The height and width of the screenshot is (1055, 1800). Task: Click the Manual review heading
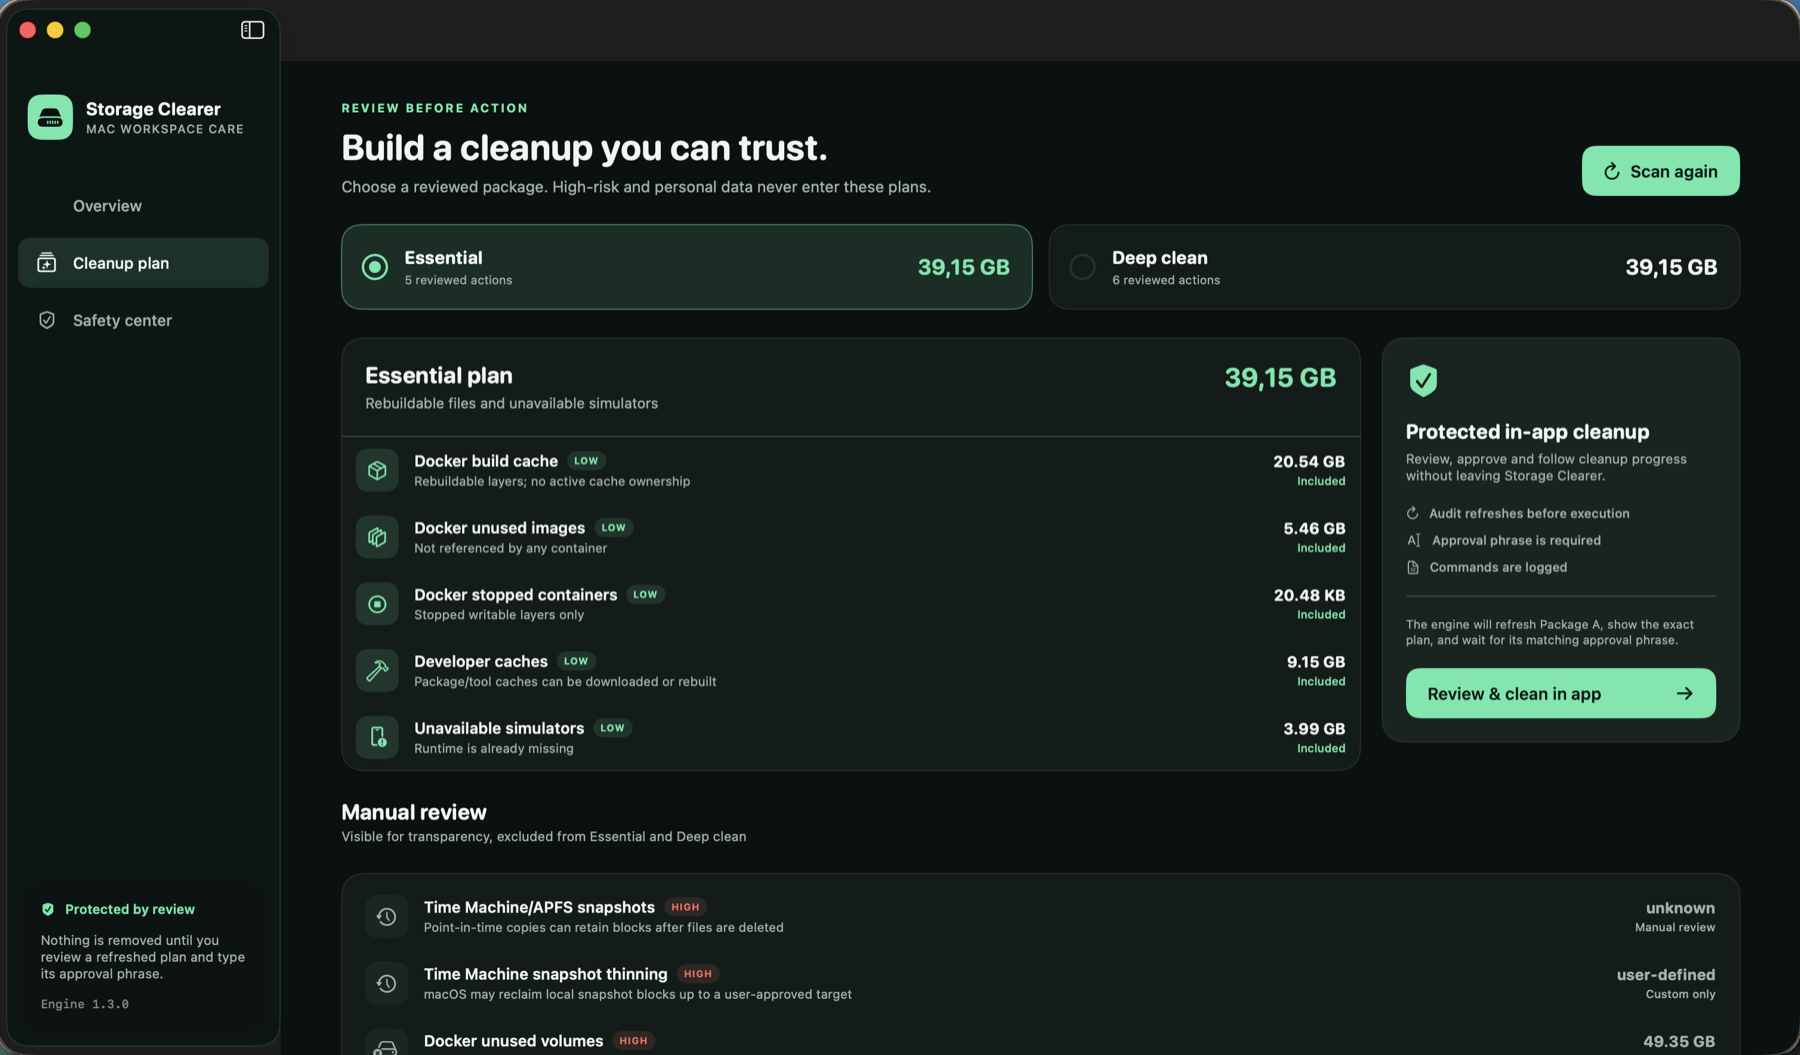click(414, 813)
